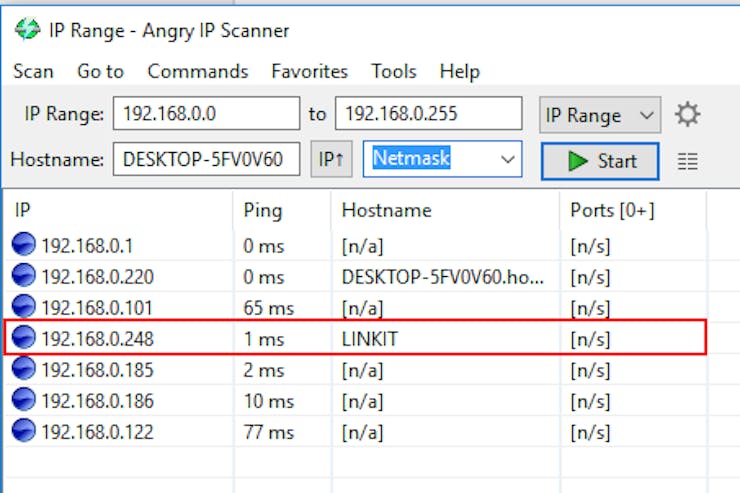Viewport: 740px width, 493px height.
Task: Expand the Netmask combo box
Action: (508, 159)
